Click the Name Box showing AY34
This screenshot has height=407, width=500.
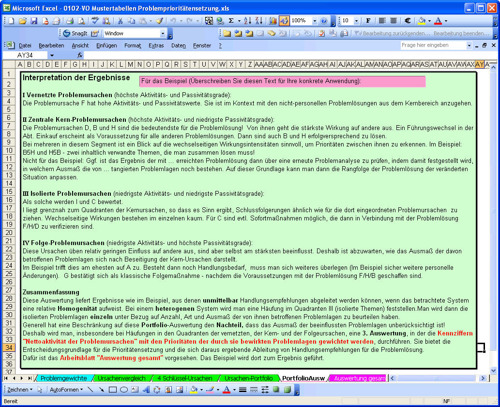tap(25, 55)
